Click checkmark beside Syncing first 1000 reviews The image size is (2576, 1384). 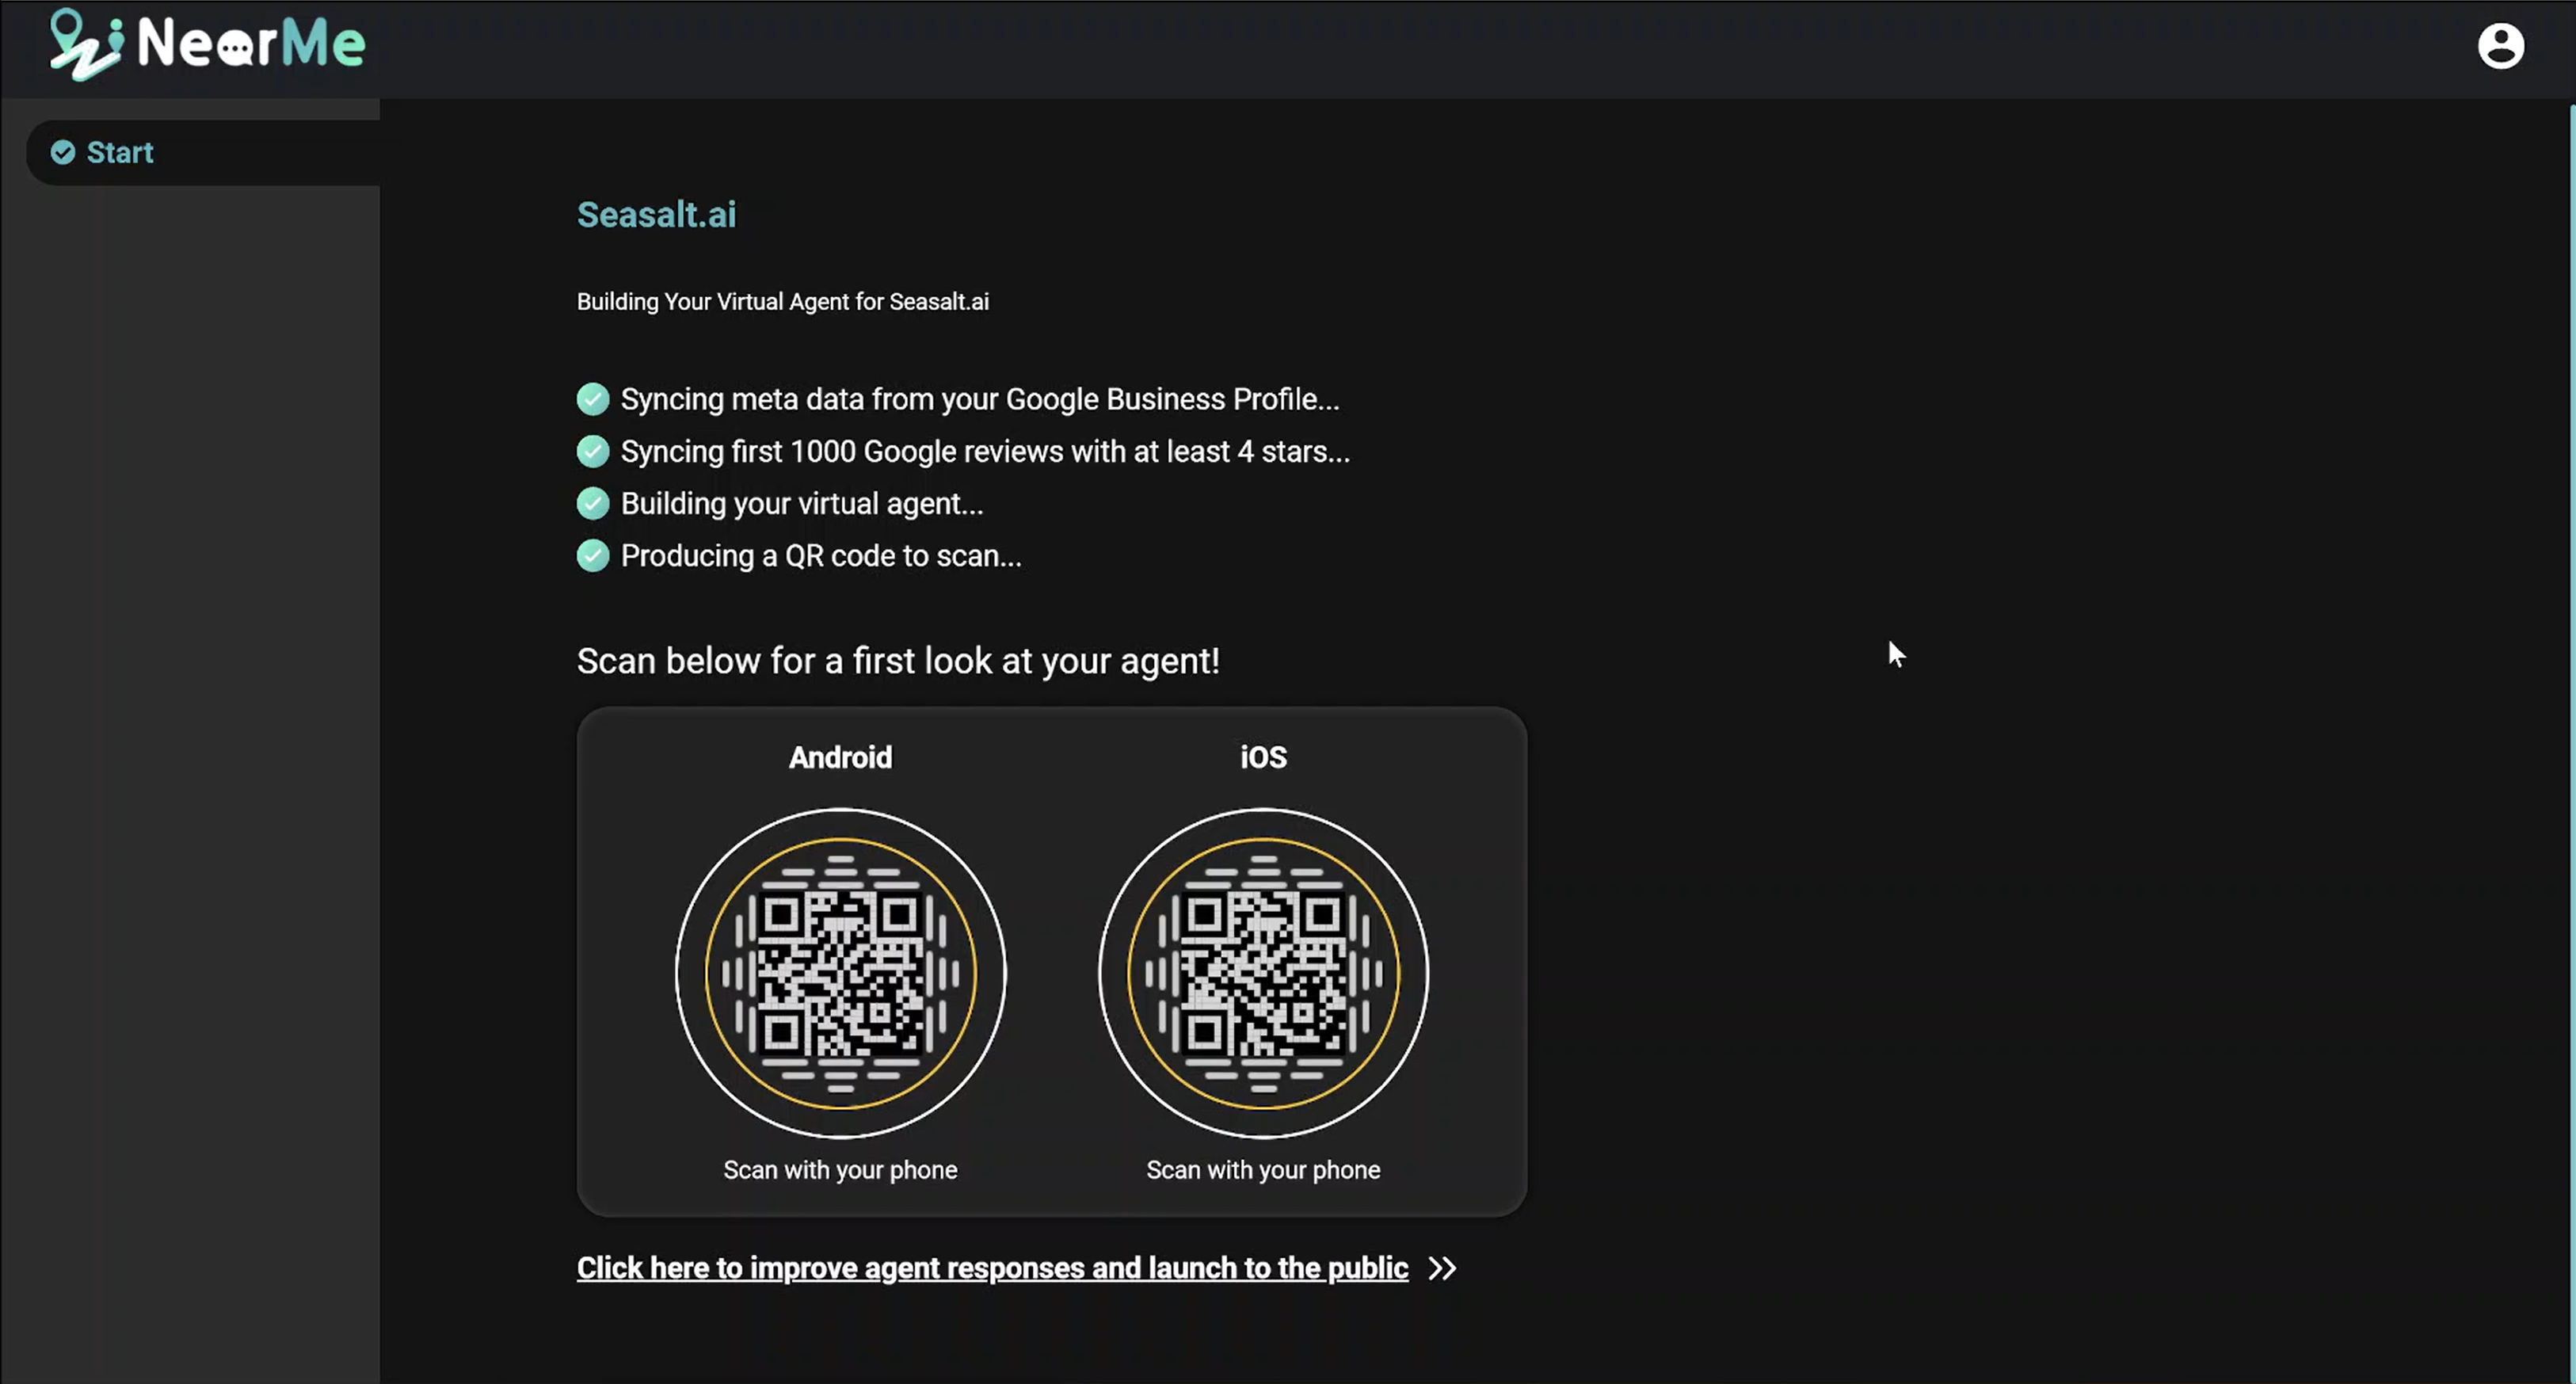(593, 451)
